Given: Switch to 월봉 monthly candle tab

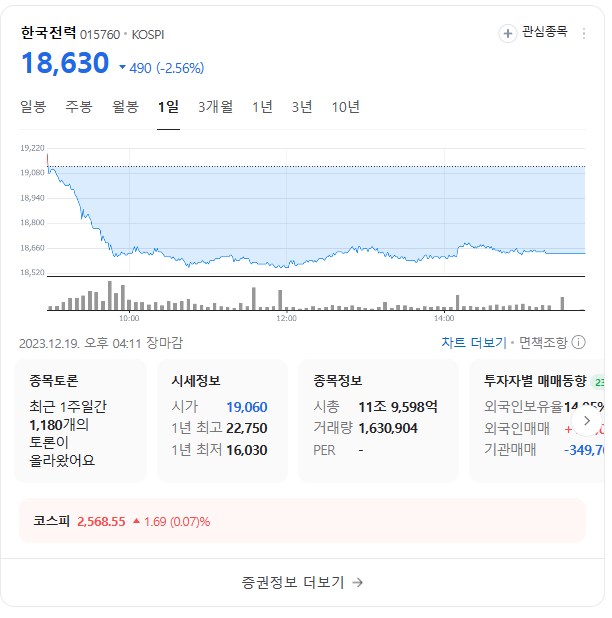Looking at the screenshot, I should 125,107.
